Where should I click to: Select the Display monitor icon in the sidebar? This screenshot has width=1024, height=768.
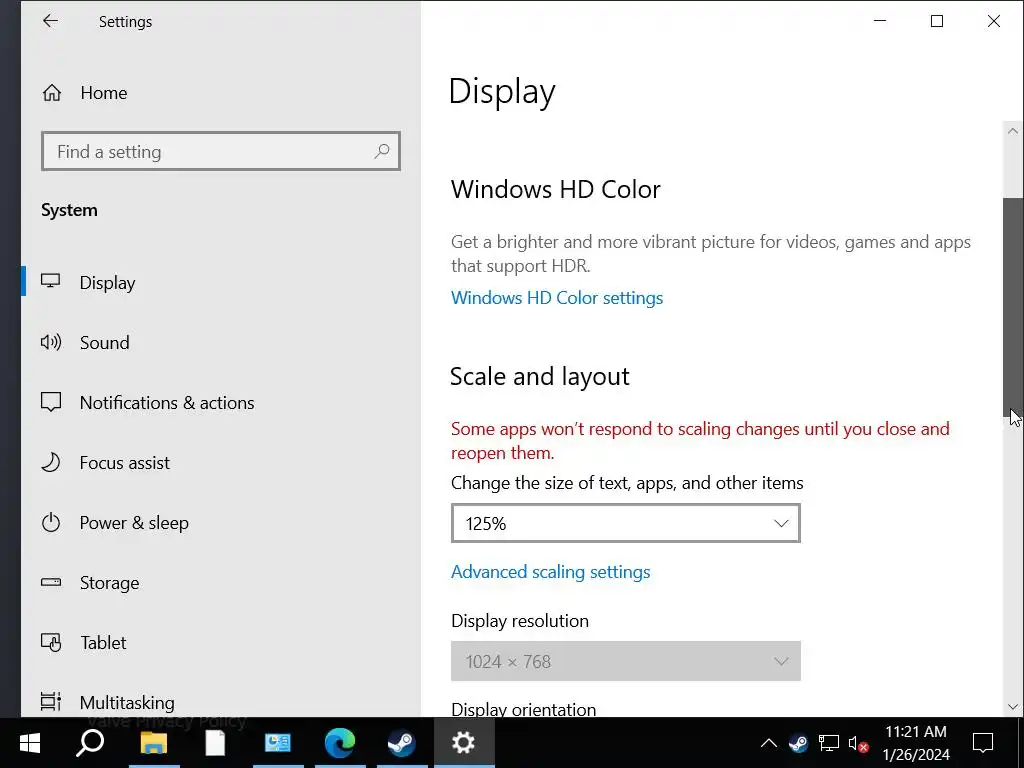pos(50,281)
